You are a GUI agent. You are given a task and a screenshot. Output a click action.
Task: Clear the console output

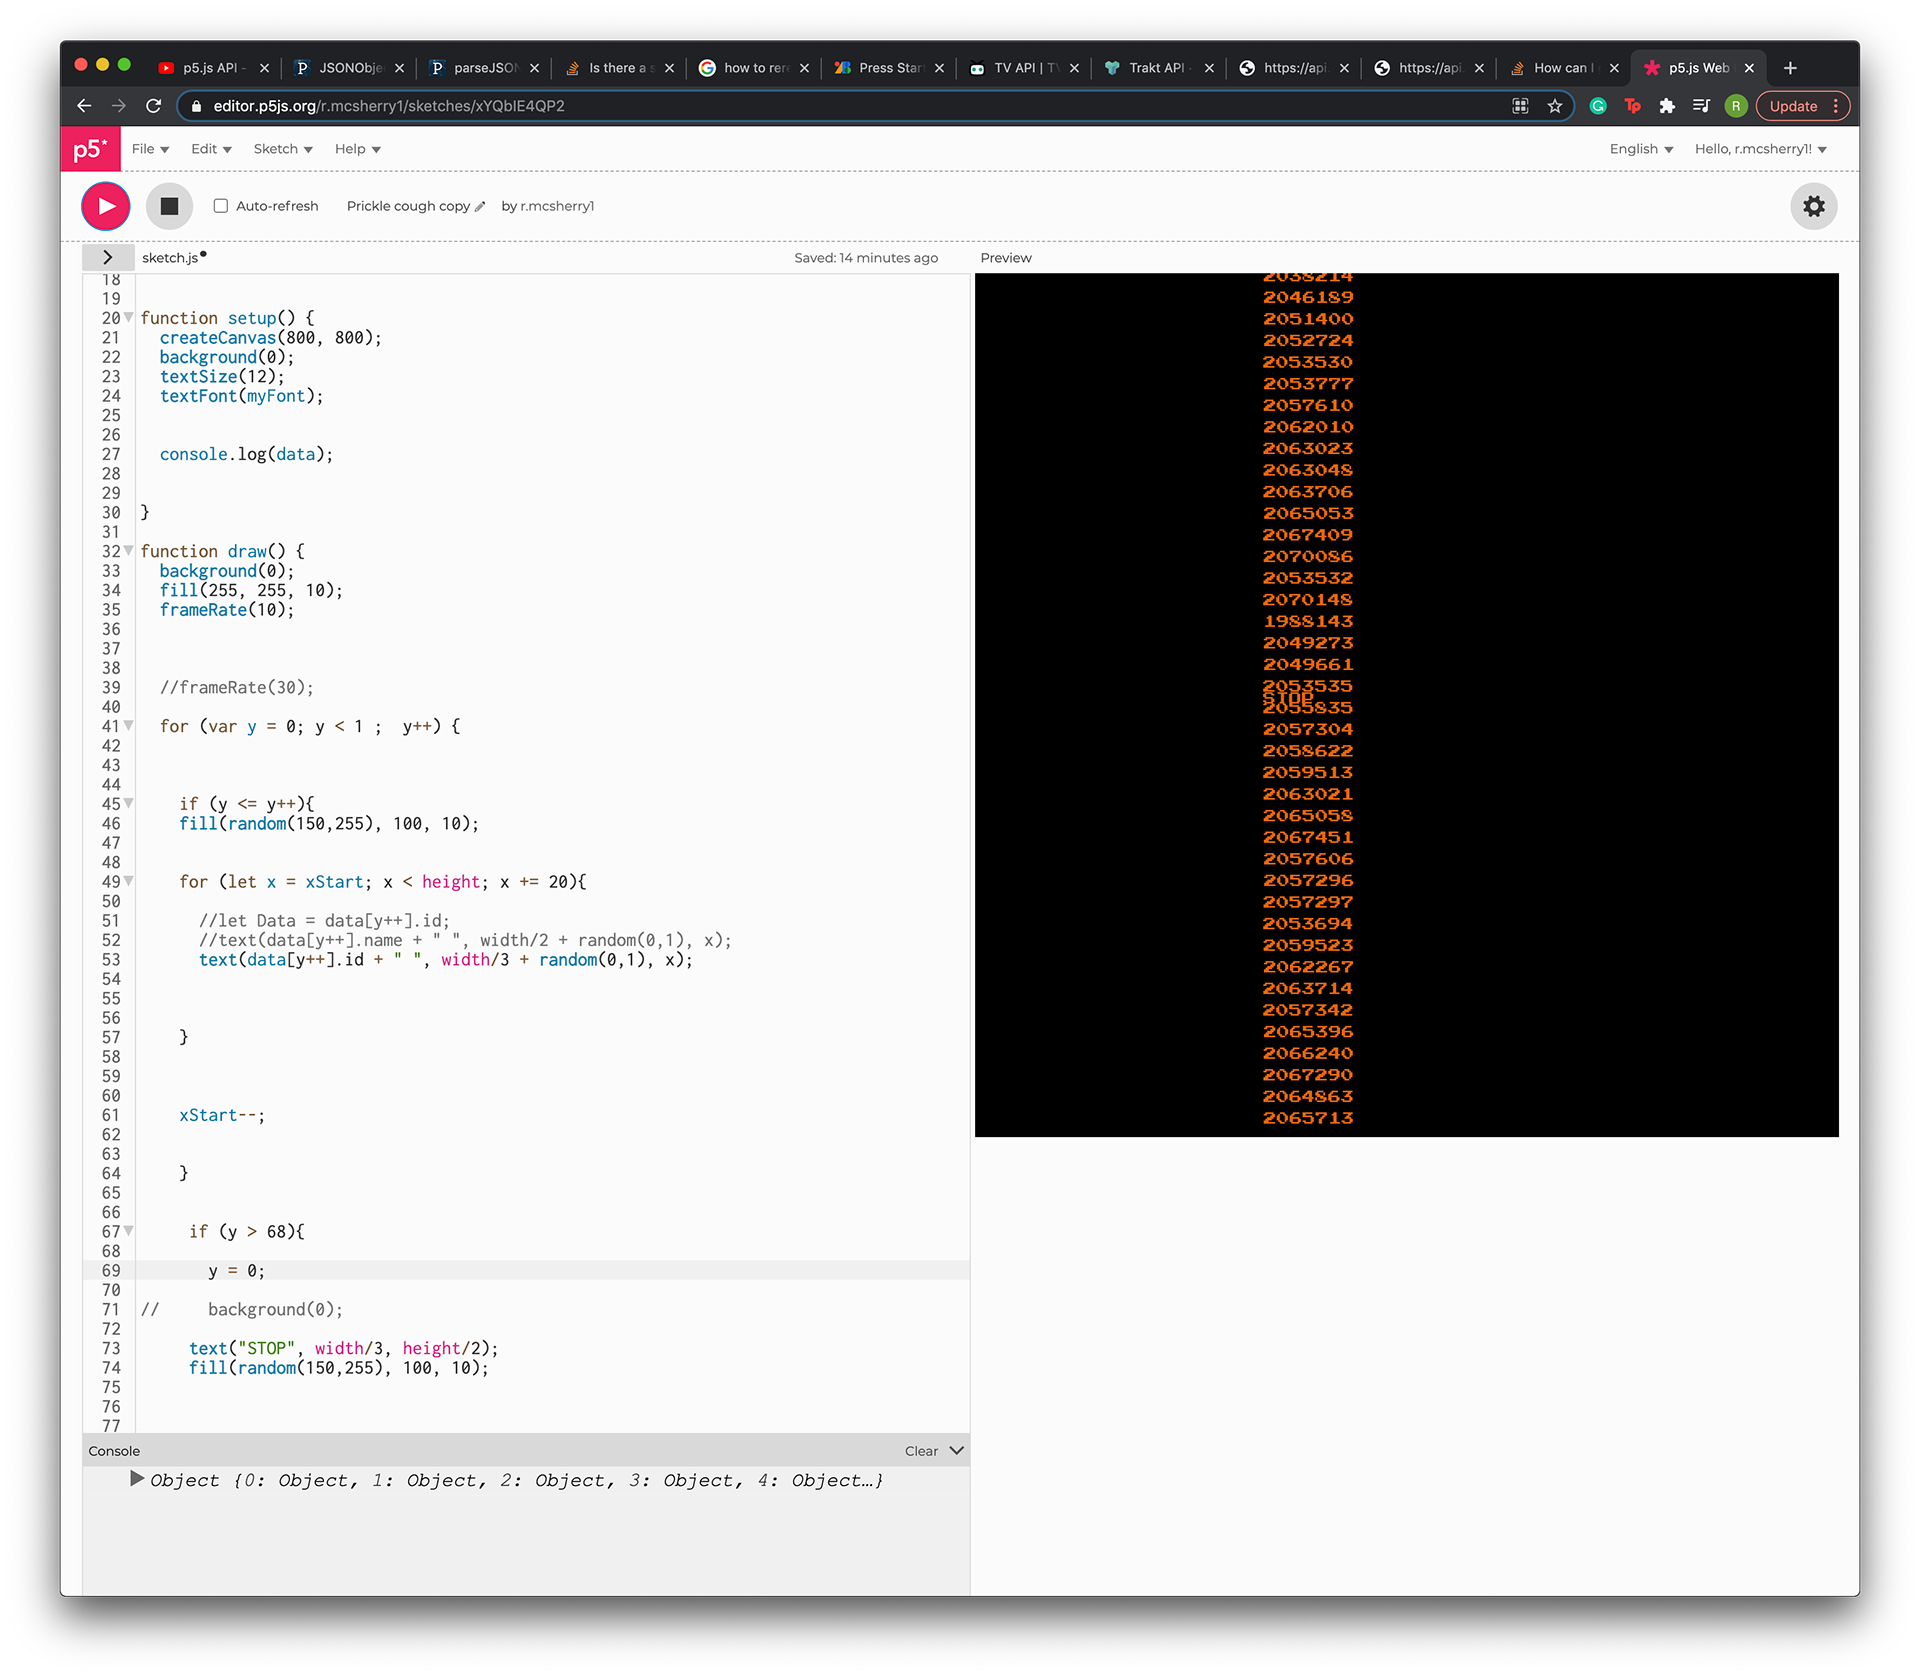921,1451
